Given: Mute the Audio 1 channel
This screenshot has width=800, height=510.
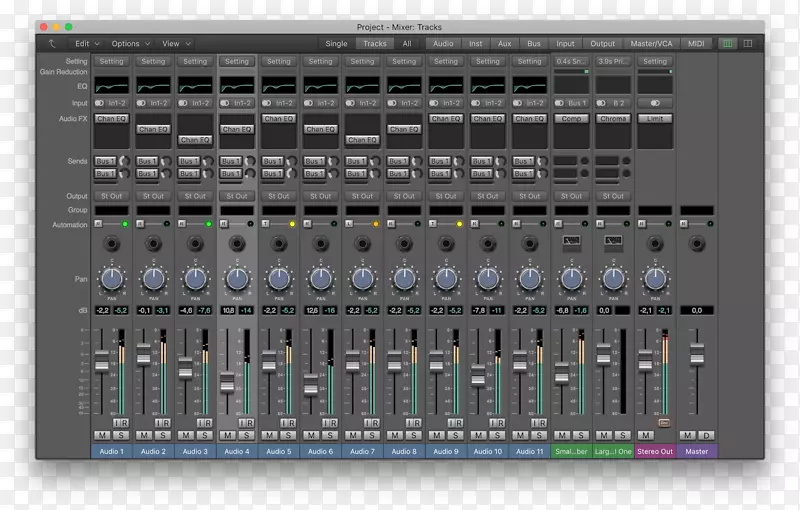Looking at the screenshot, I should [101, 436].
